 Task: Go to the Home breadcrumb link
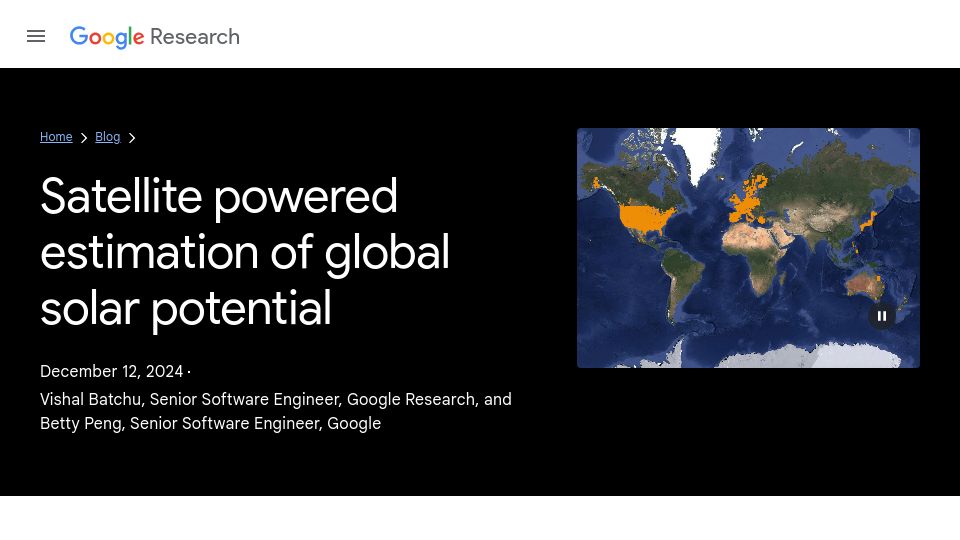56,137
